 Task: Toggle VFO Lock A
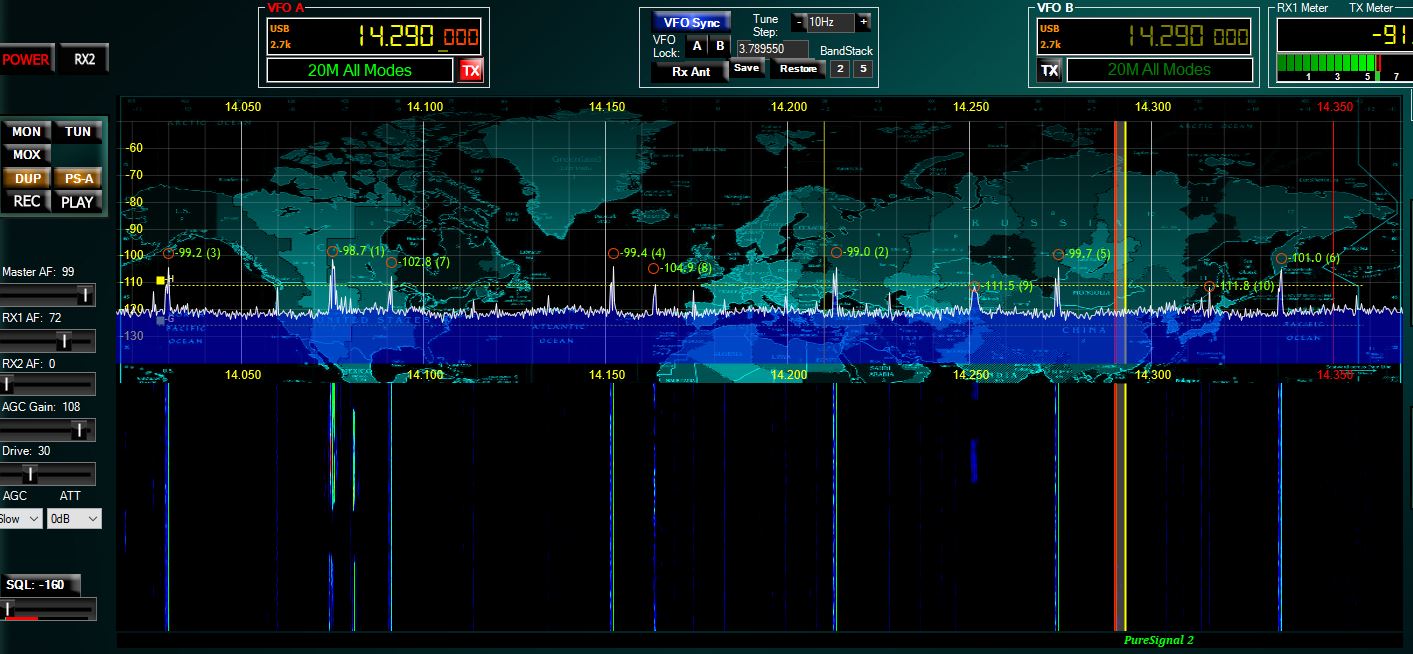pos(698,45)
